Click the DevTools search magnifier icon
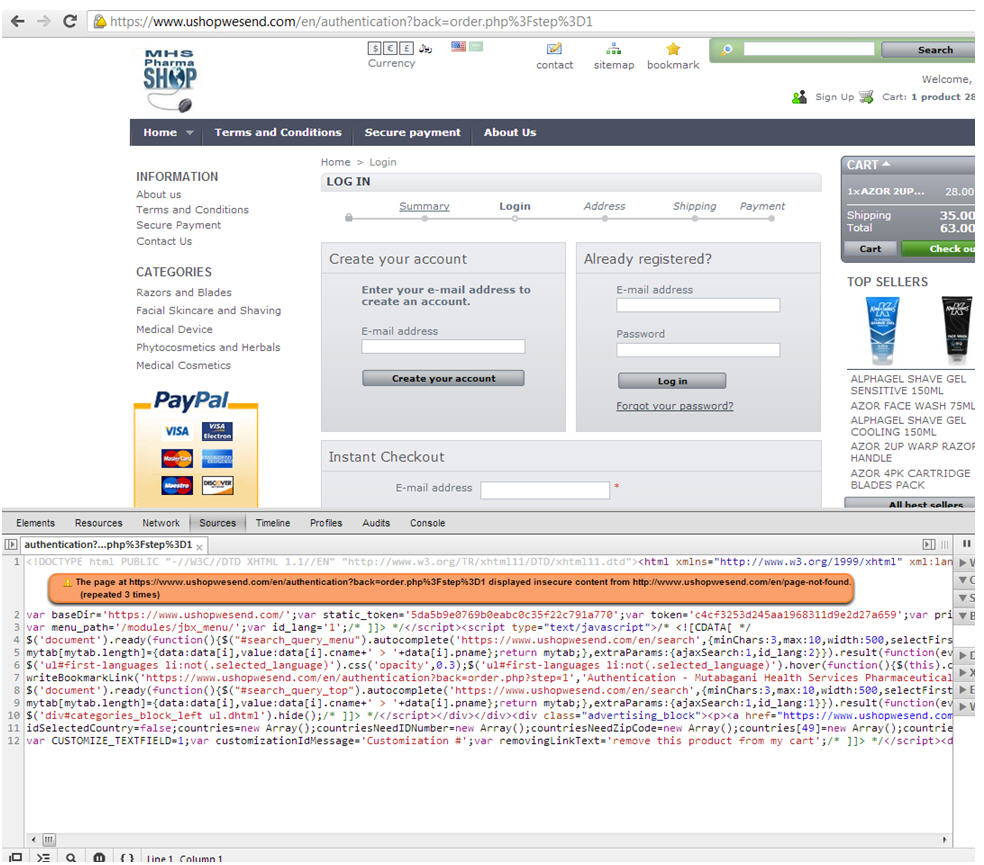 (x=71, y=857)
